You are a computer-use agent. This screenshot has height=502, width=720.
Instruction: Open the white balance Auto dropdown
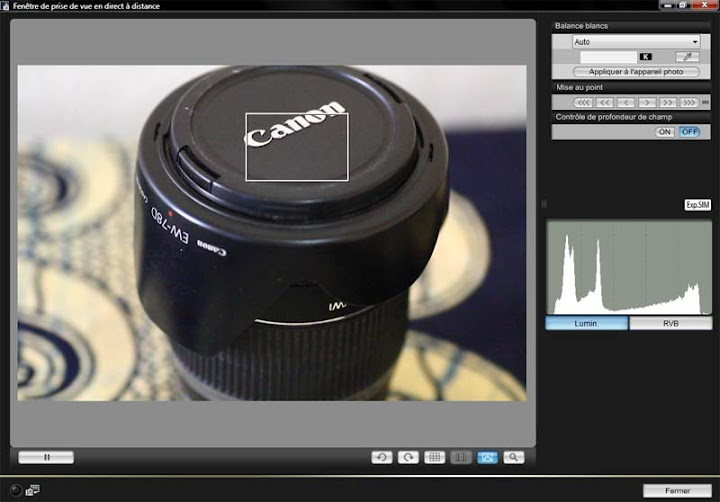636,42
